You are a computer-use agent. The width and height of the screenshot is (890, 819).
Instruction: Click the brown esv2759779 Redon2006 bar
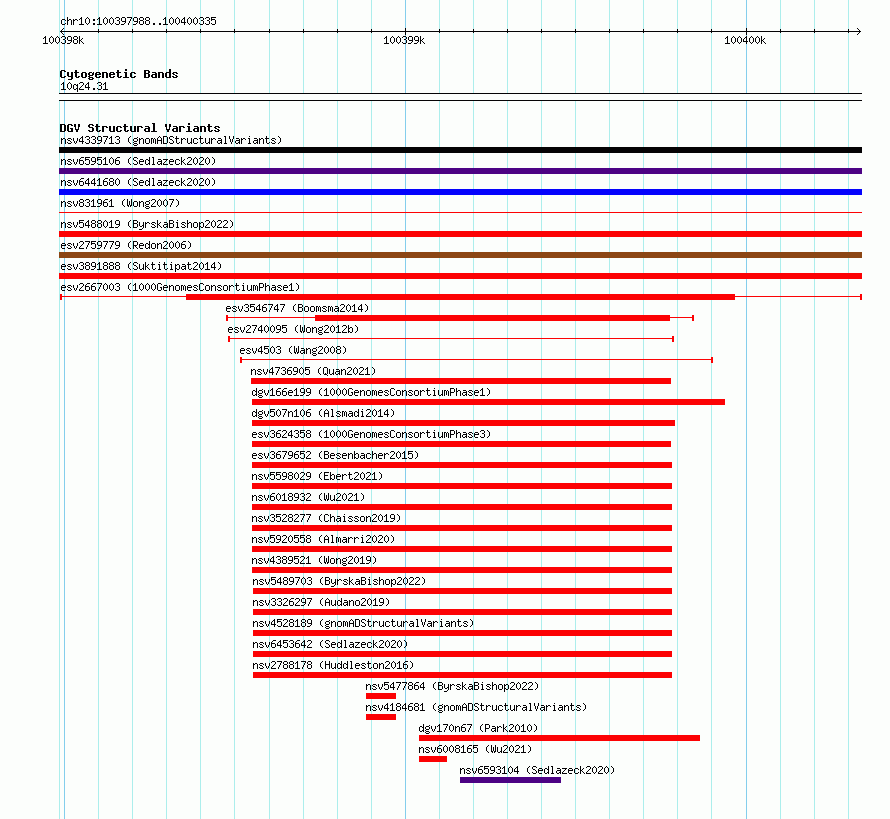point(460,255)
